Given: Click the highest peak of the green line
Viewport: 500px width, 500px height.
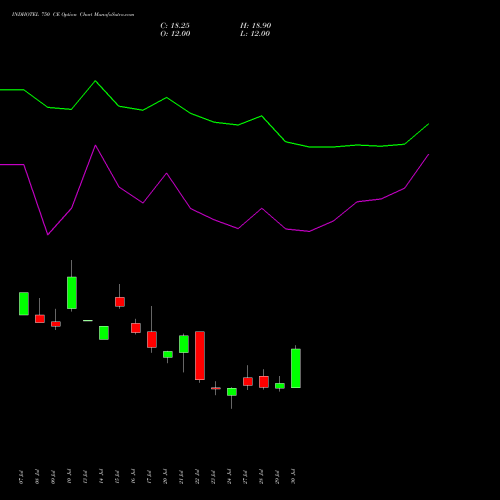Looking at the screenshot, I should click(95, 81).
